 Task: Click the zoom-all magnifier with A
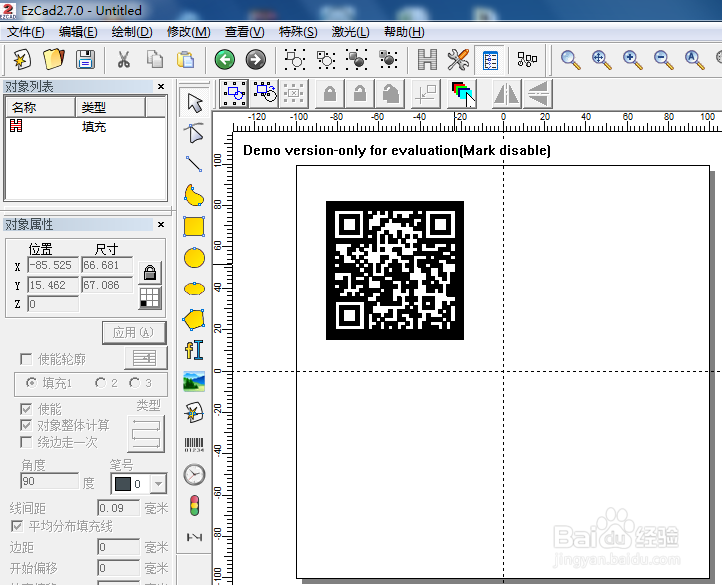(694, 60)
